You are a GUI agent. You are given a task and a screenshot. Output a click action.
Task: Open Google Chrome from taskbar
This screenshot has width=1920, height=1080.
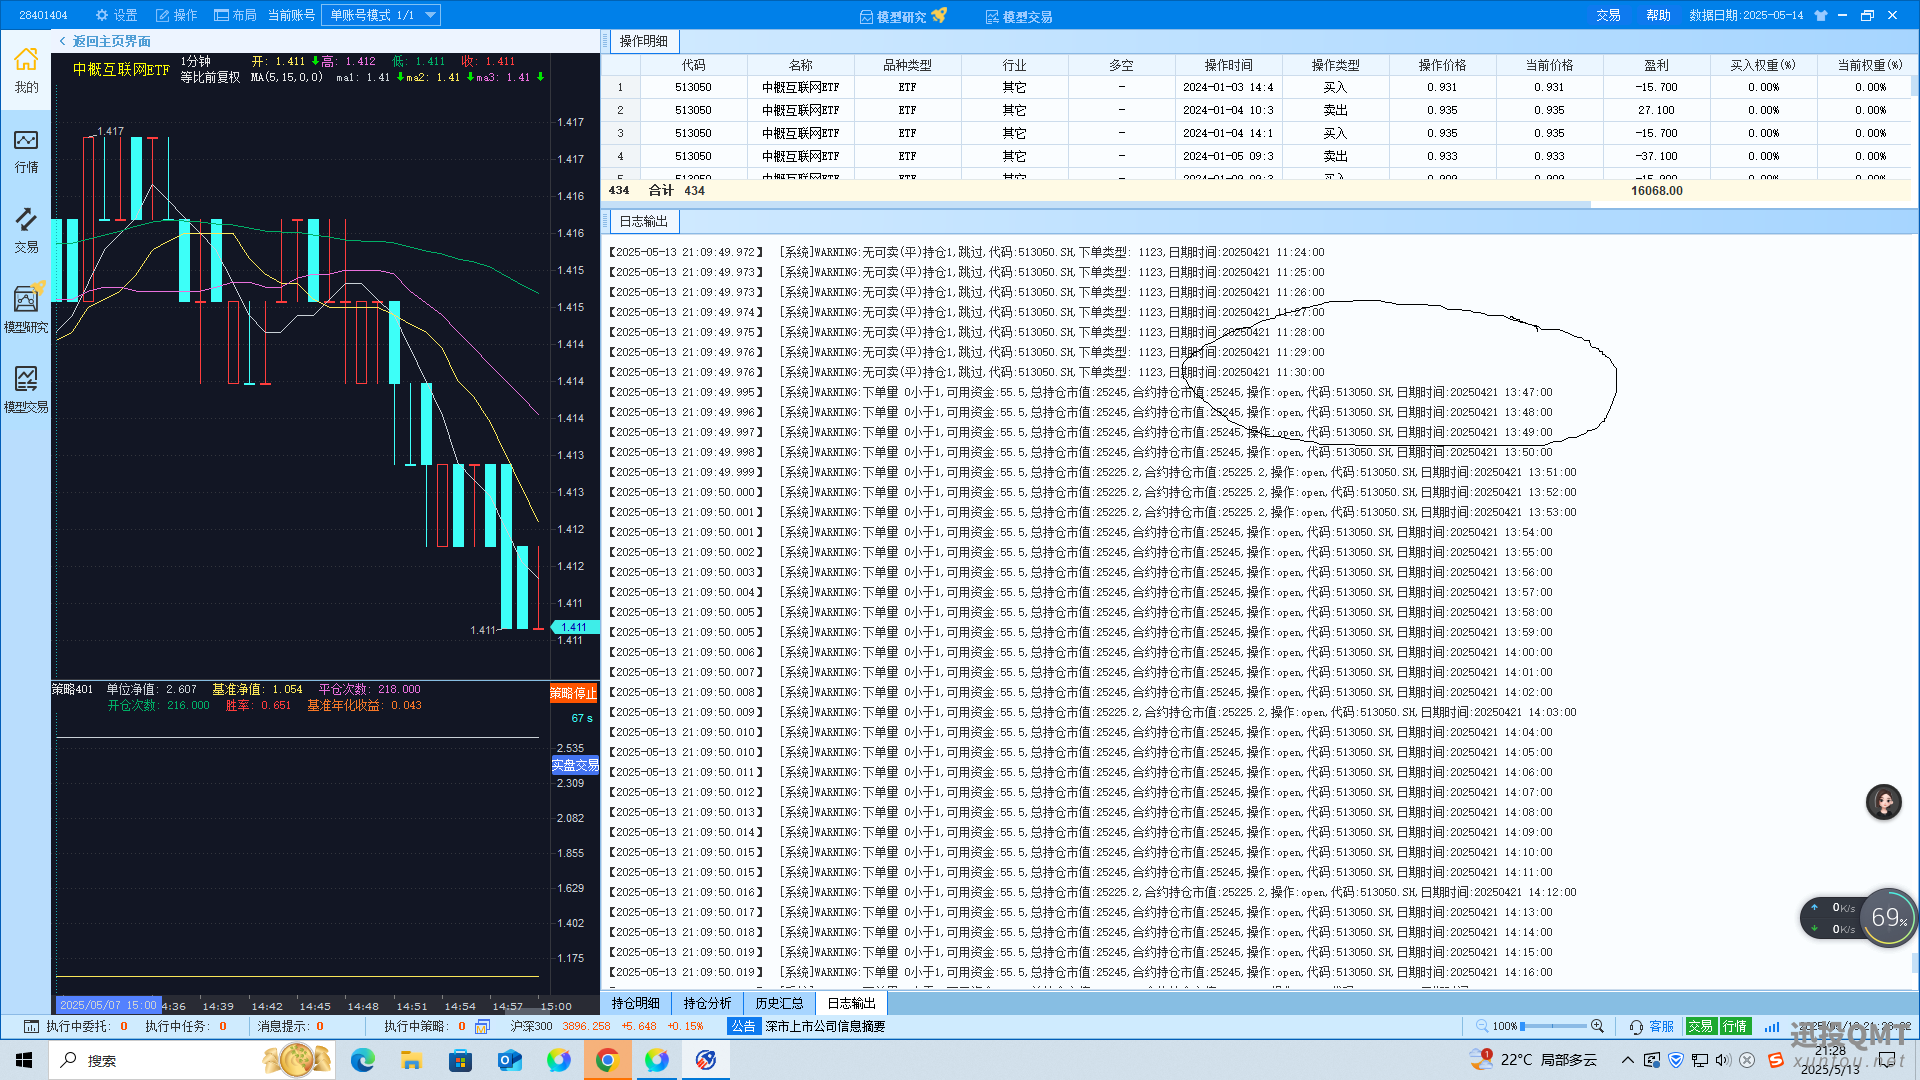click(607, 1060)
